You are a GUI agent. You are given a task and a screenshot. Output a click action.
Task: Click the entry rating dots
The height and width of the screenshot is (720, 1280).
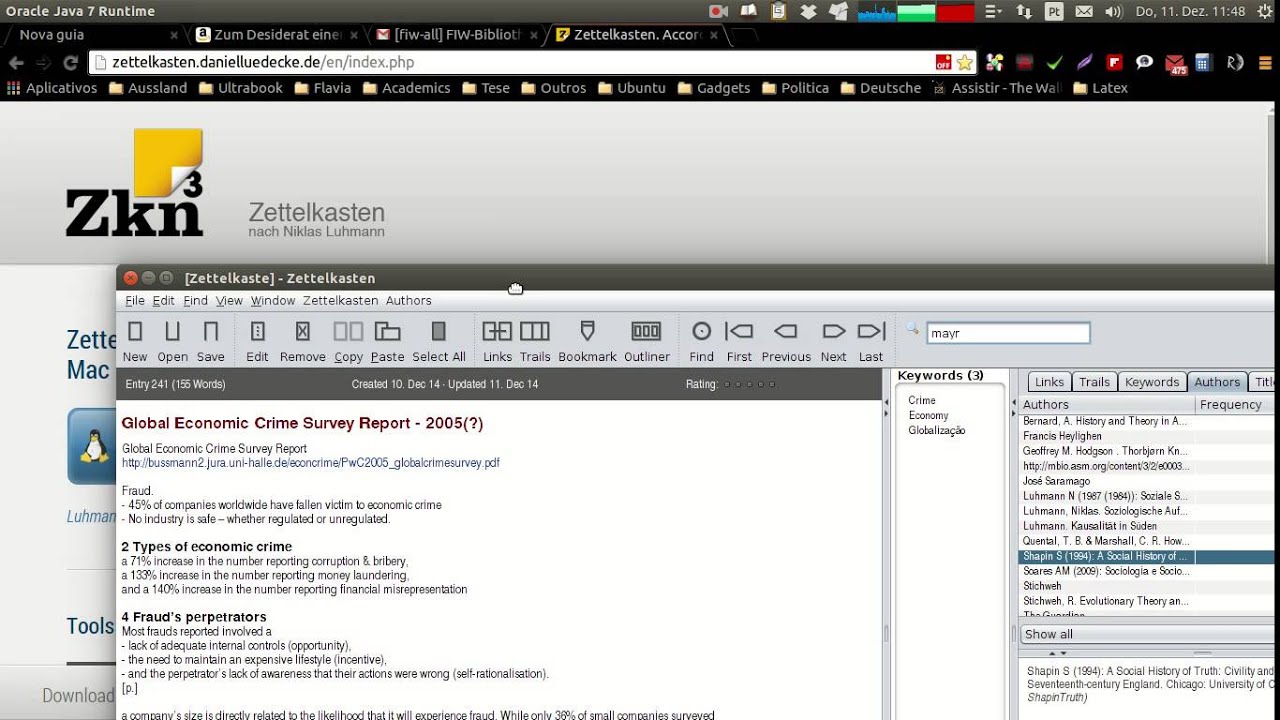coord(749,384)
